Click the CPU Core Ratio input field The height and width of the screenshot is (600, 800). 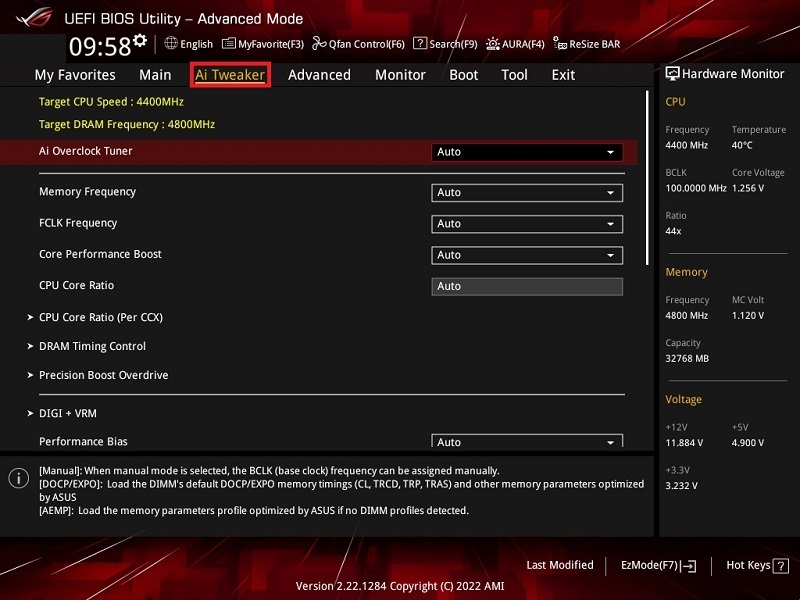[x=527, y=286]
